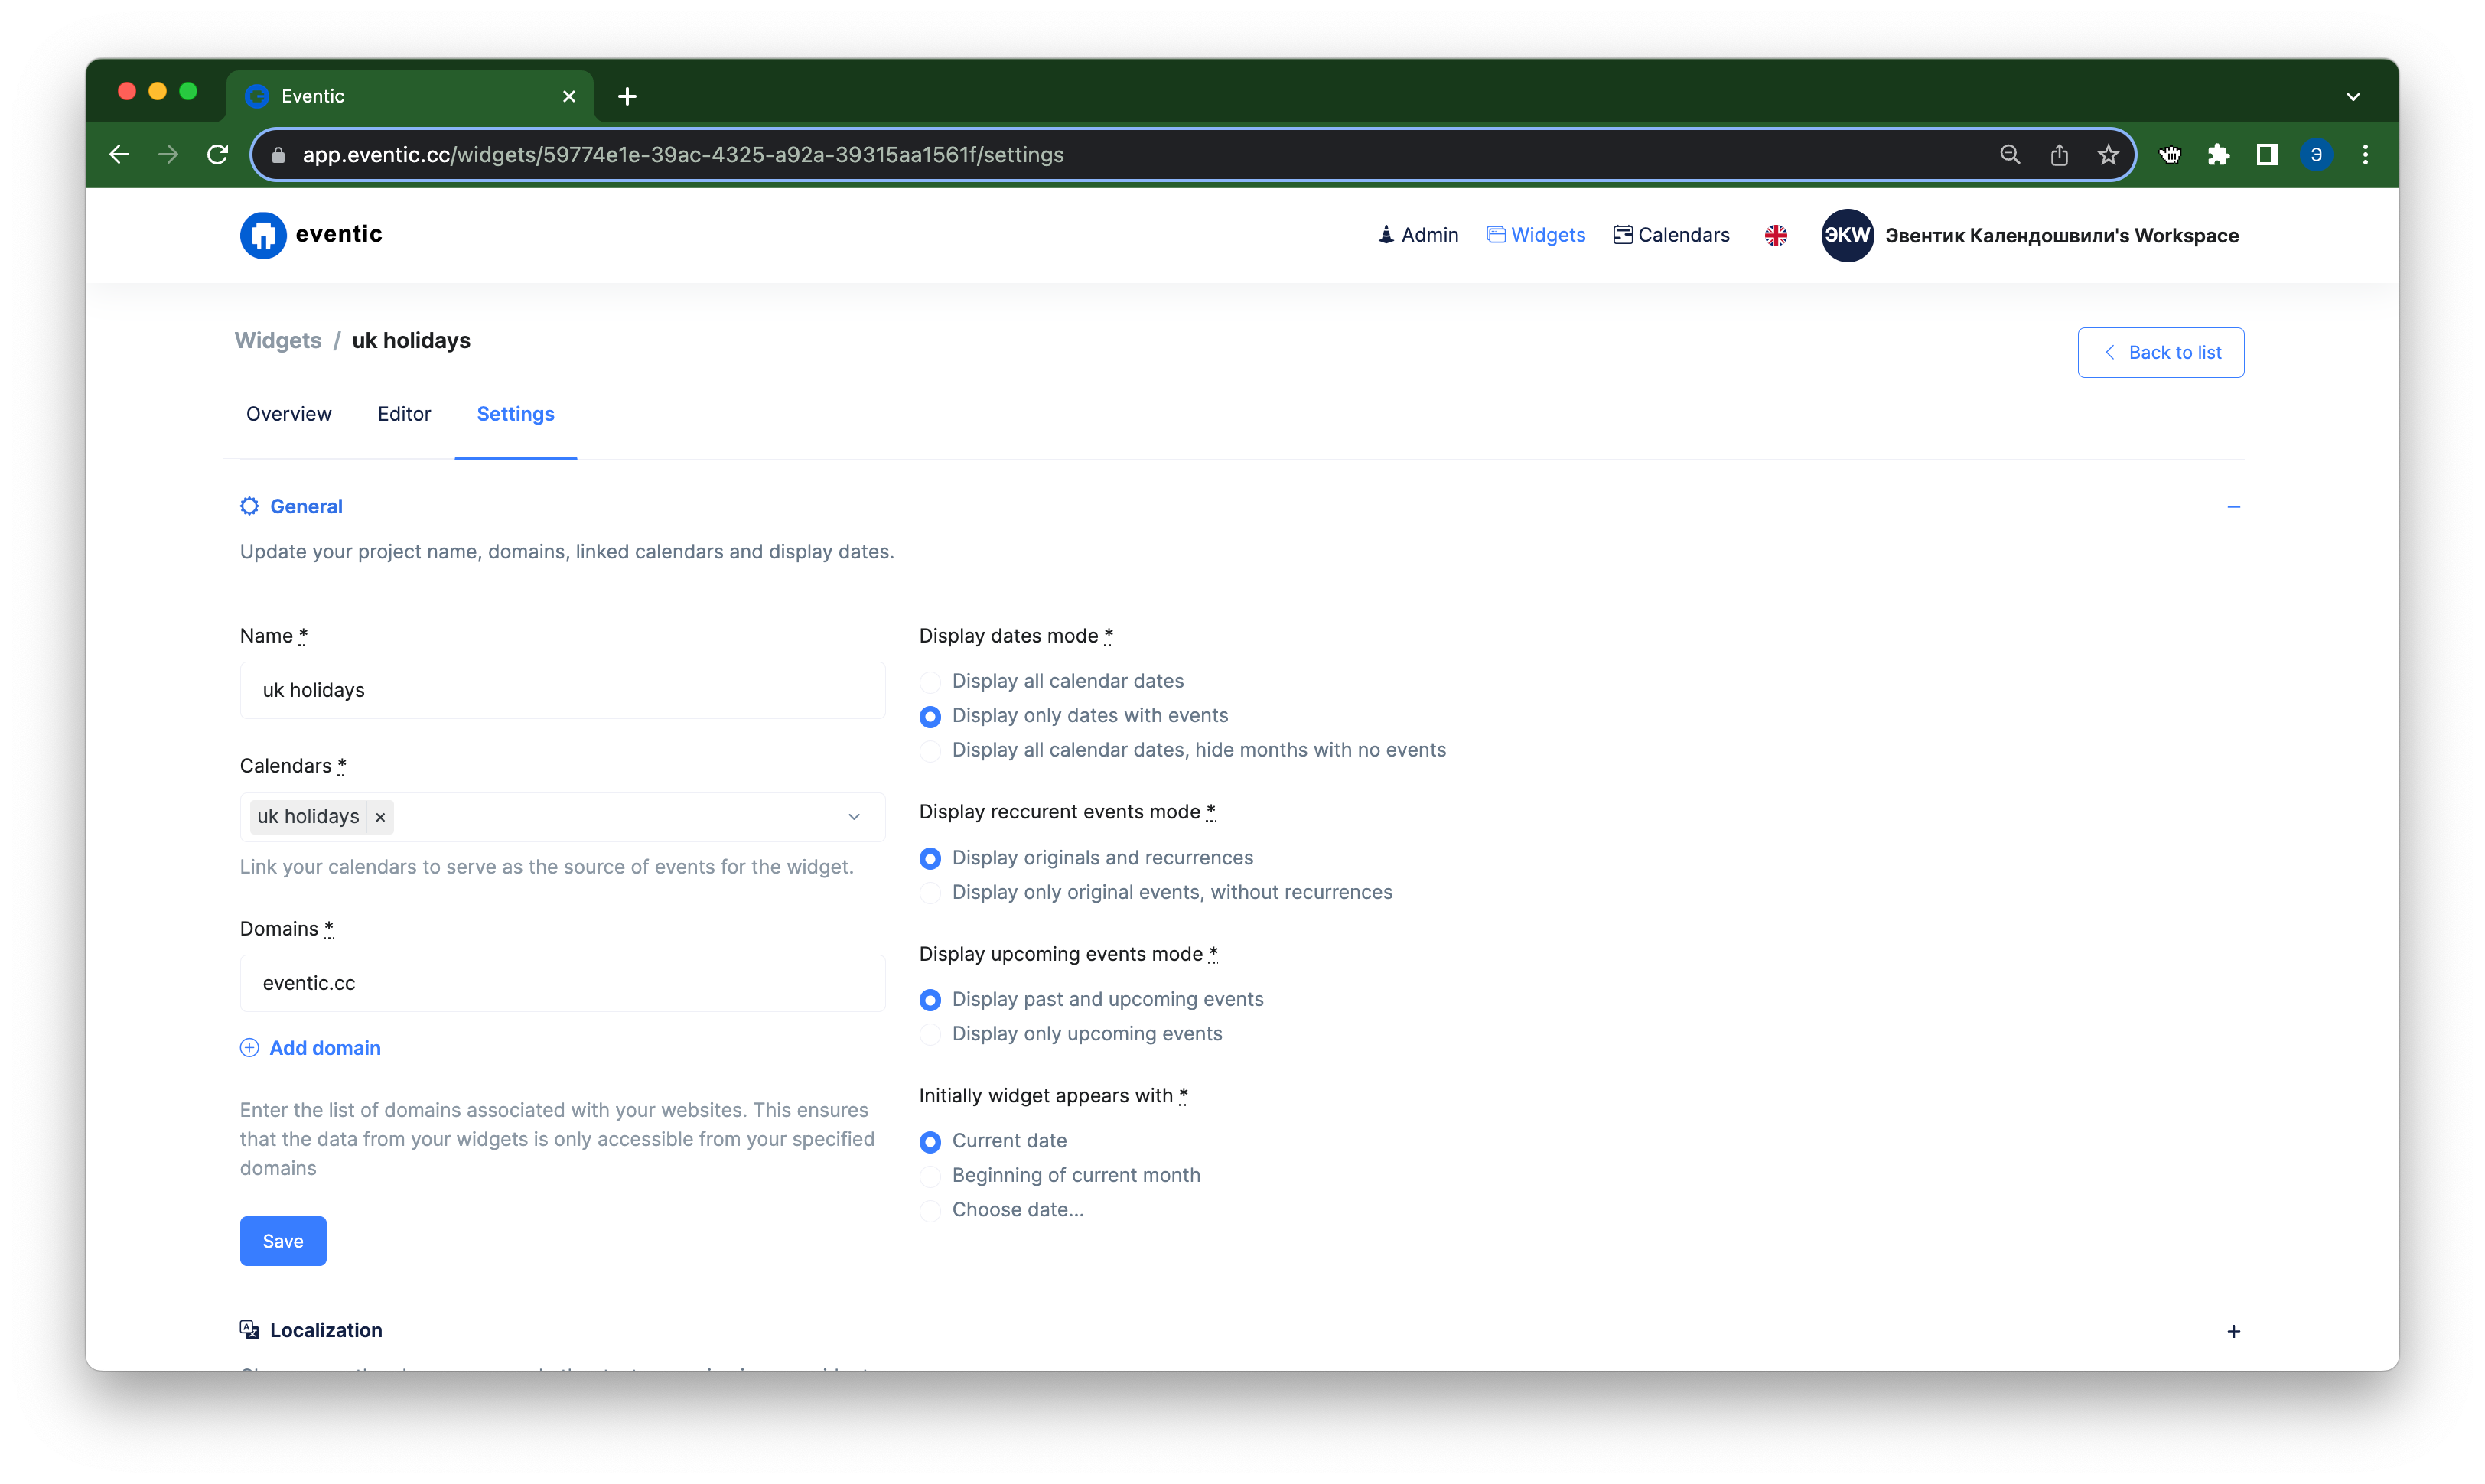Open the zoom search icon in address bar

click(2010, 155)
